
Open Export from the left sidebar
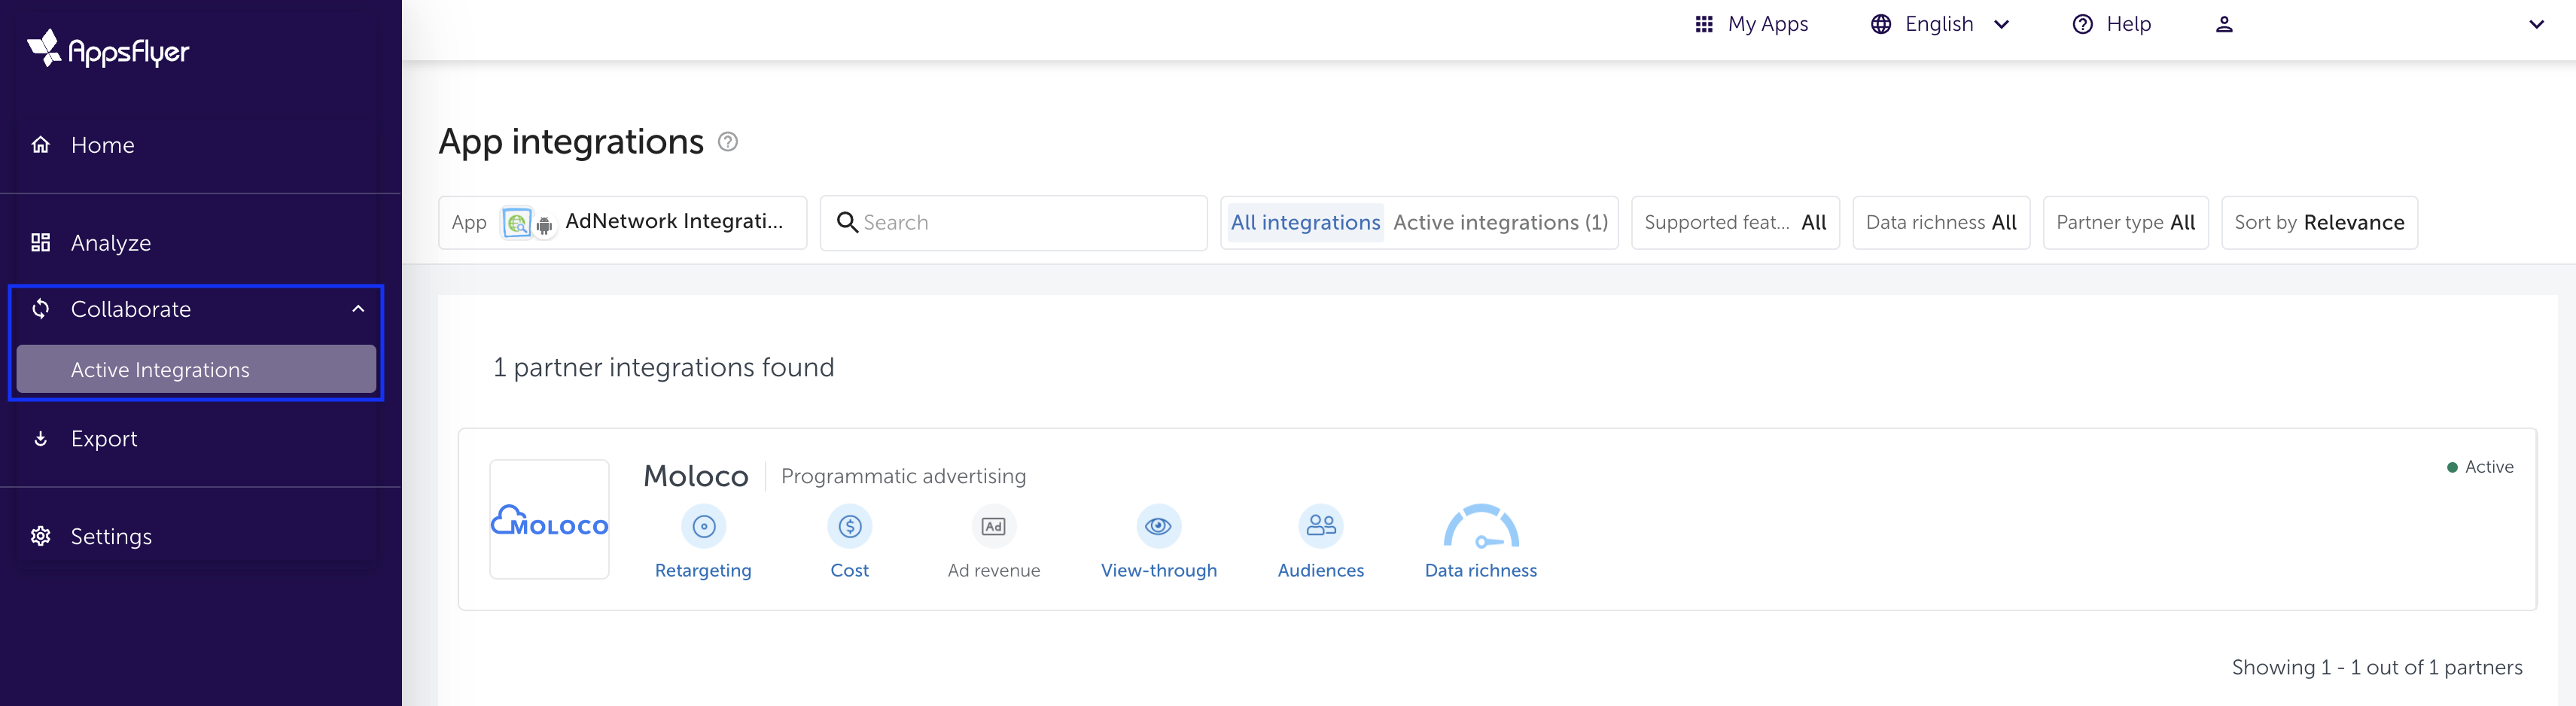[x=104, y=438]
